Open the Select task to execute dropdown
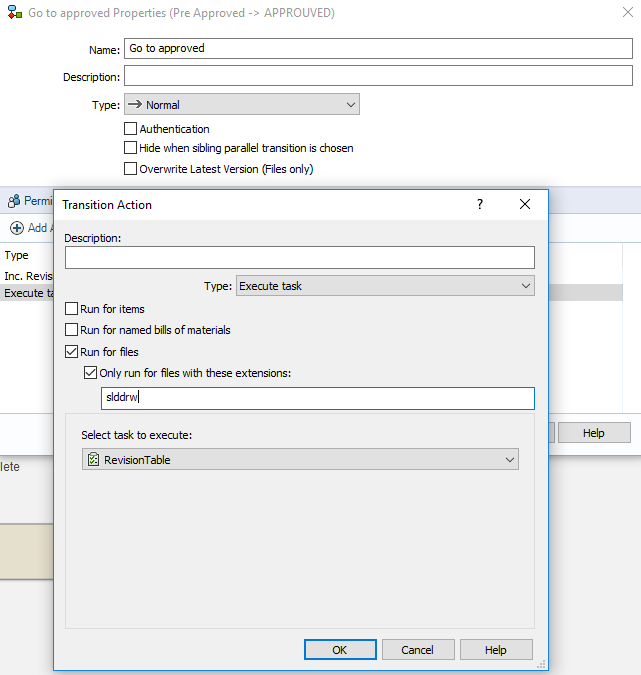The height and width of the screenshot is (675, 641). click(x=300, y=460)
